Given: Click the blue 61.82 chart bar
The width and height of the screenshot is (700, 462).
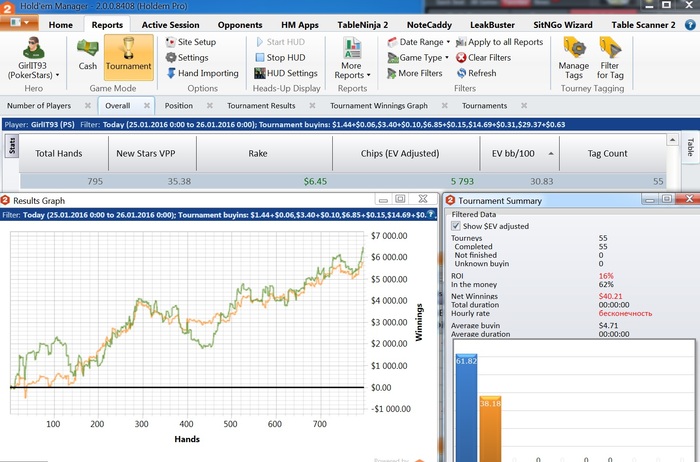Looking at the screenshot, I should click(x=466, y=408).
